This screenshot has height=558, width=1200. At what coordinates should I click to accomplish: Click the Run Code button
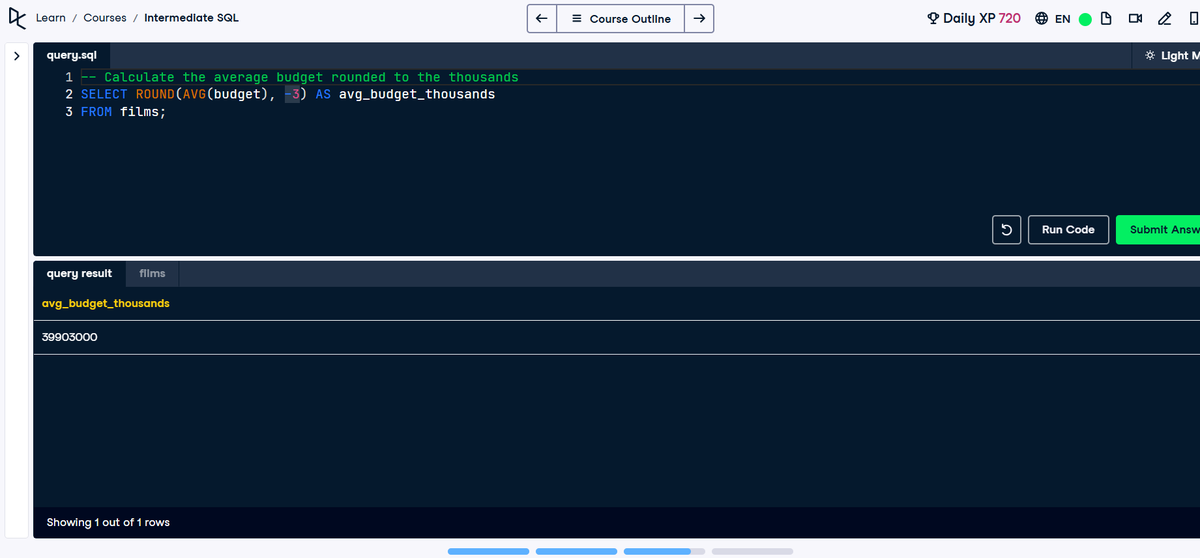tap(1068, 230)
